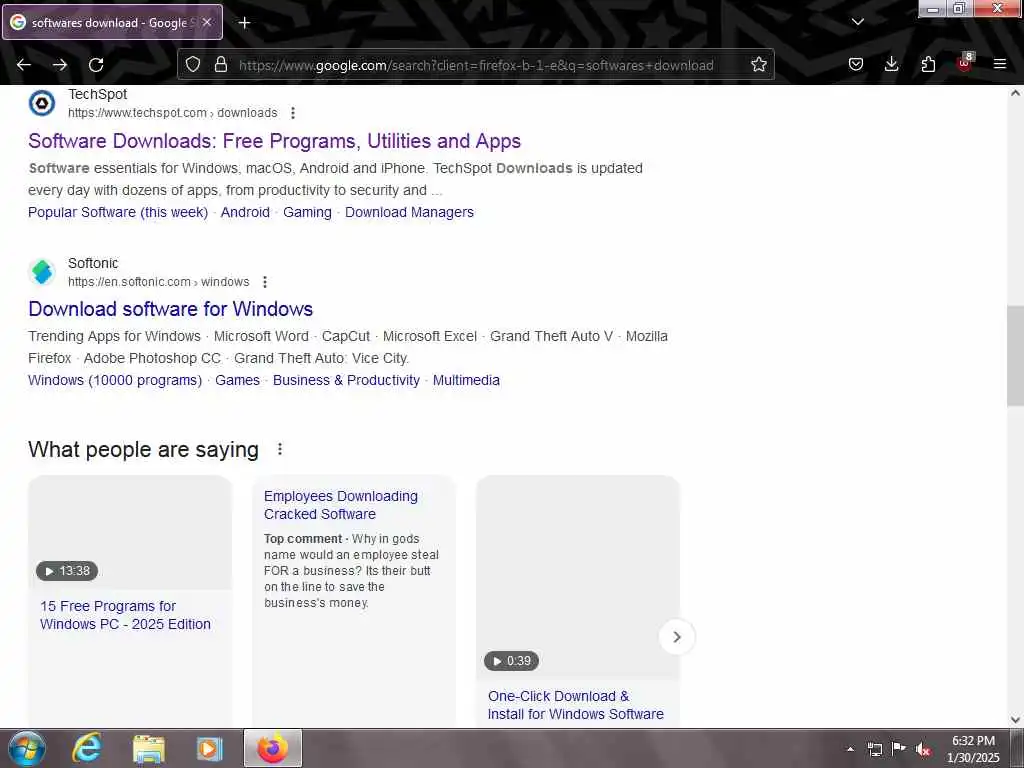This screenshot has width=1024, height=768.
Task: Open TechSpot result options three-dot menu
Action: click(293, 113)
